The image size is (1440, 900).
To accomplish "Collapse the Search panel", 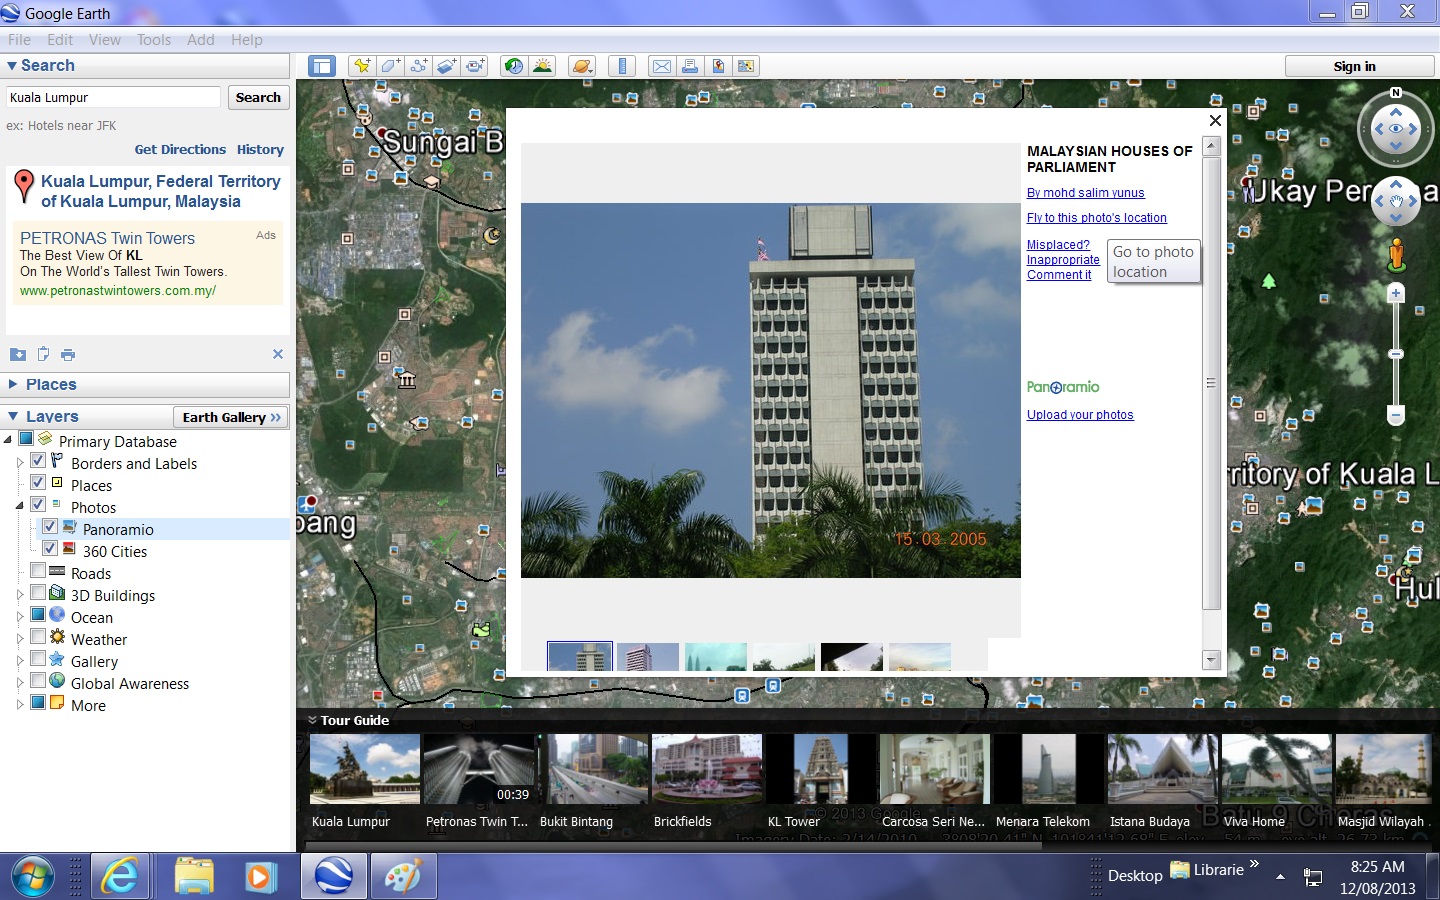I will (x=12, y=66).
